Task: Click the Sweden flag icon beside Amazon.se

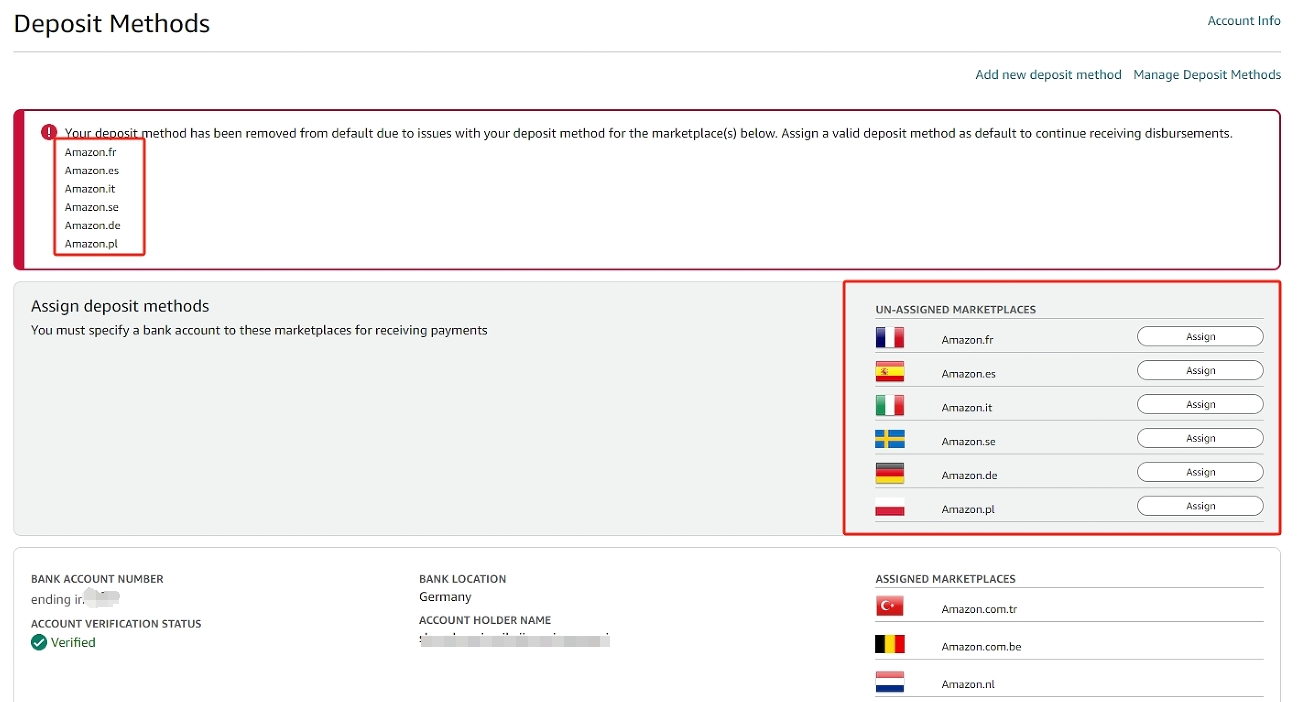Action: pyautogui.click(x=889, y=439)
